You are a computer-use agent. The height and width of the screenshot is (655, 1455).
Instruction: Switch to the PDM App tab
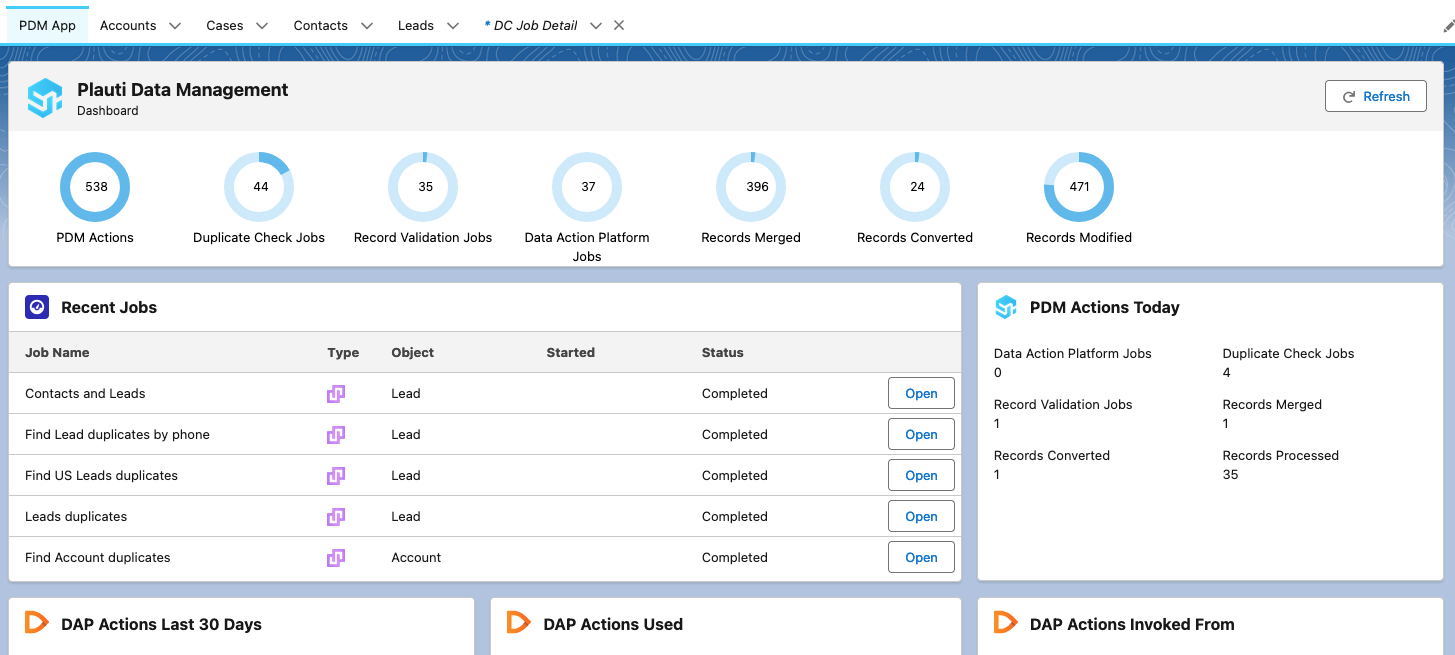47,26
